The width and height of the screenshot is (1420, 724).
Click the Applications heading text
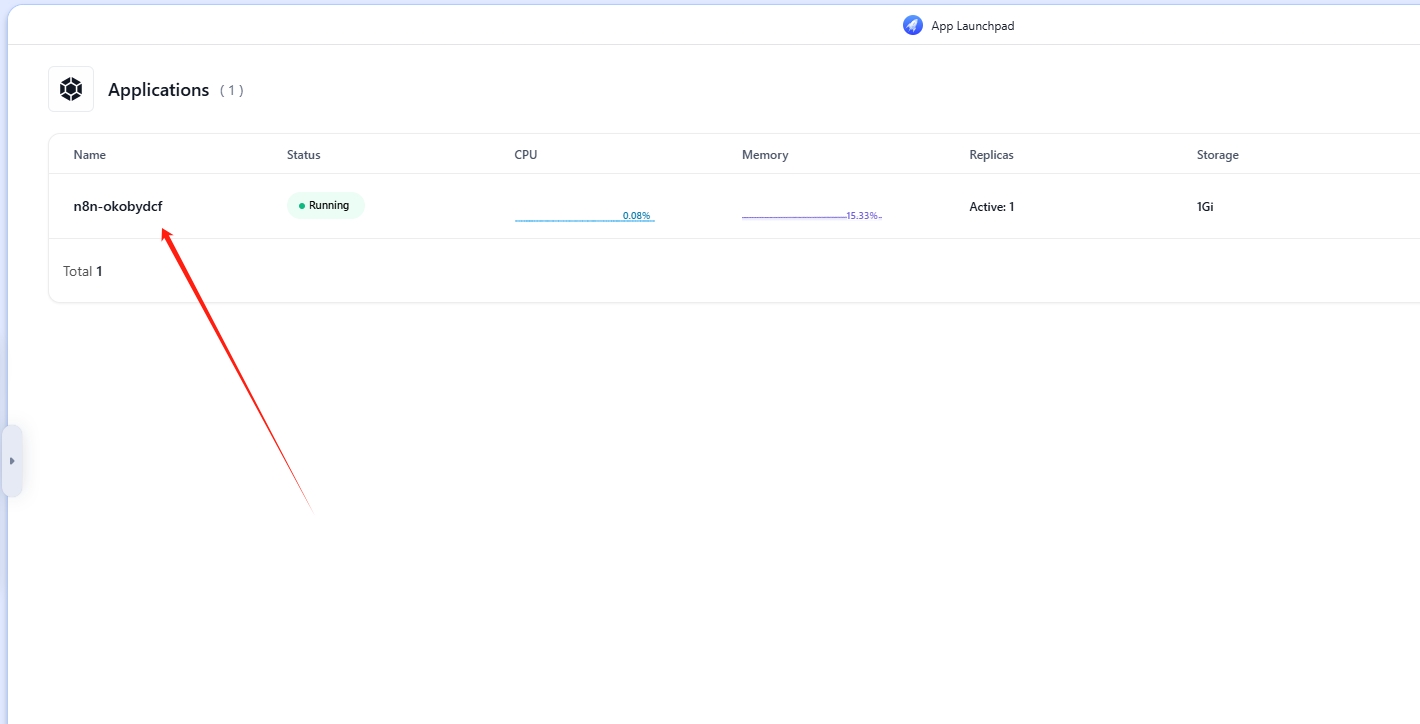(158, 90)
